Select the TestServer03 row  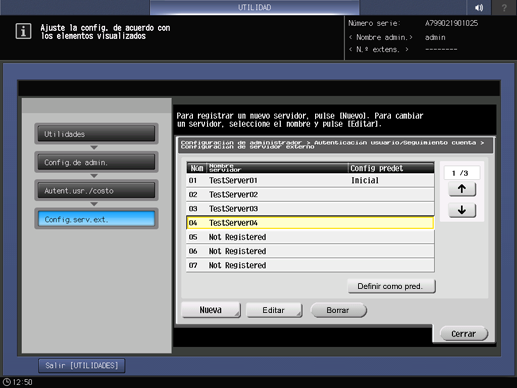(x=310, y=209)
